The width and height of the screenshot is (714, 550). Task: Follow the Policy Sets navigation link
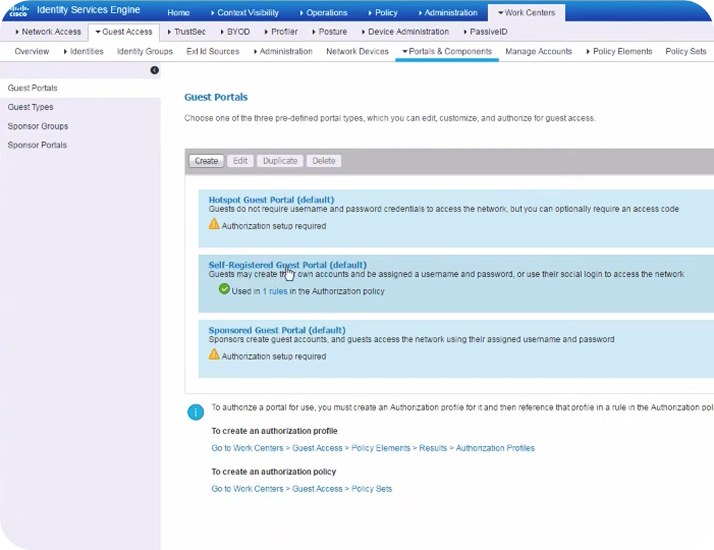[x=301, y=489]
